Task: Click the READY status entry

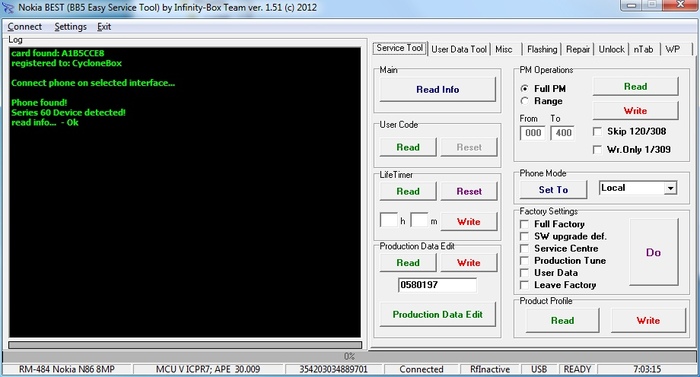Action: (577, 369)
